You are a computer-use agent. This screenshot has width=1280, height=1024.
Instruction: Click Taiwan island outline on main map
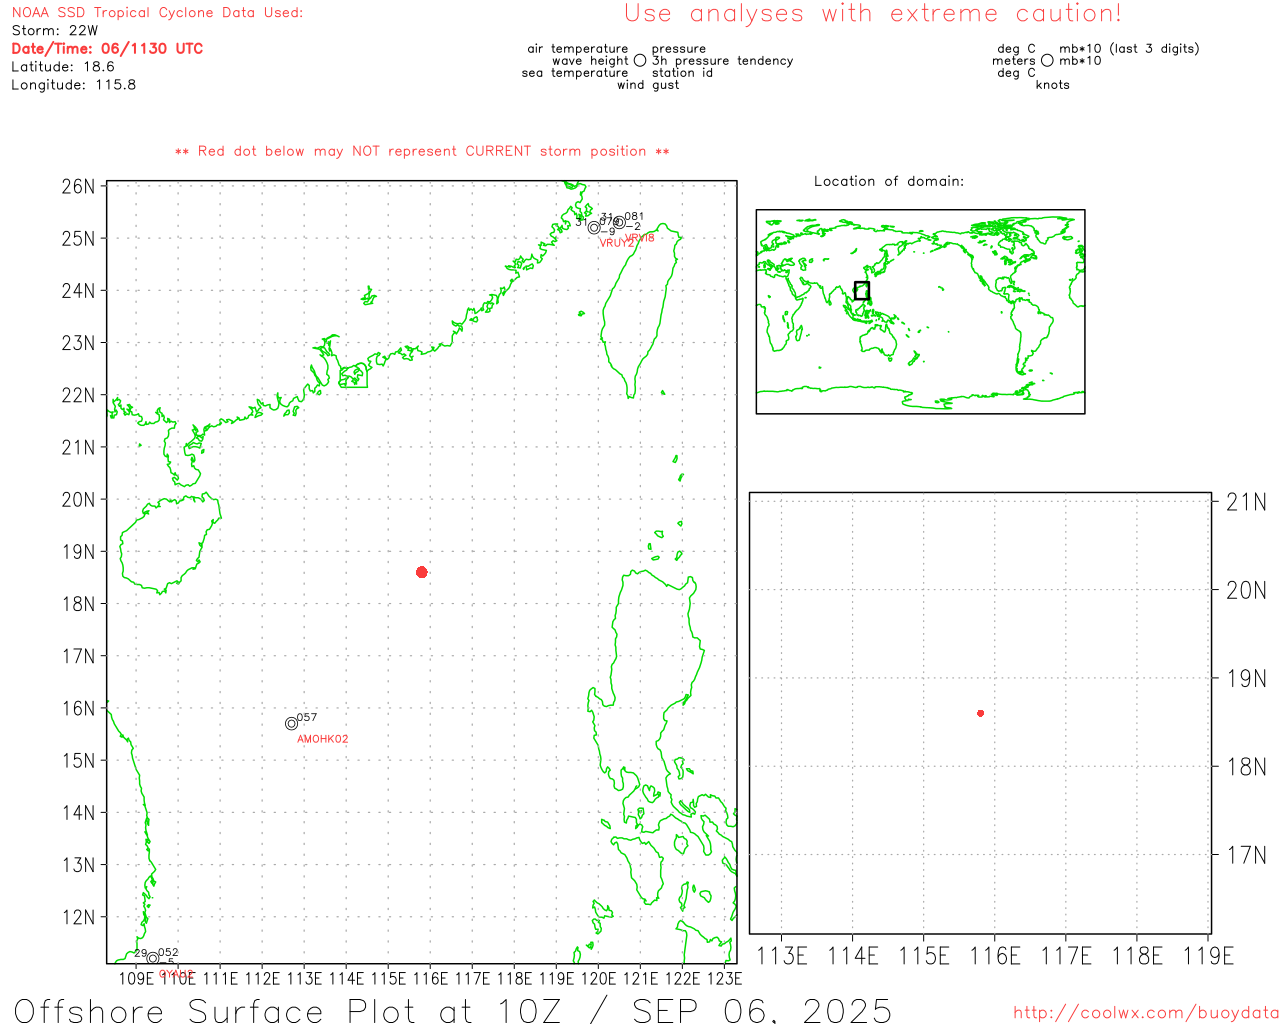[x=643, y=310]
